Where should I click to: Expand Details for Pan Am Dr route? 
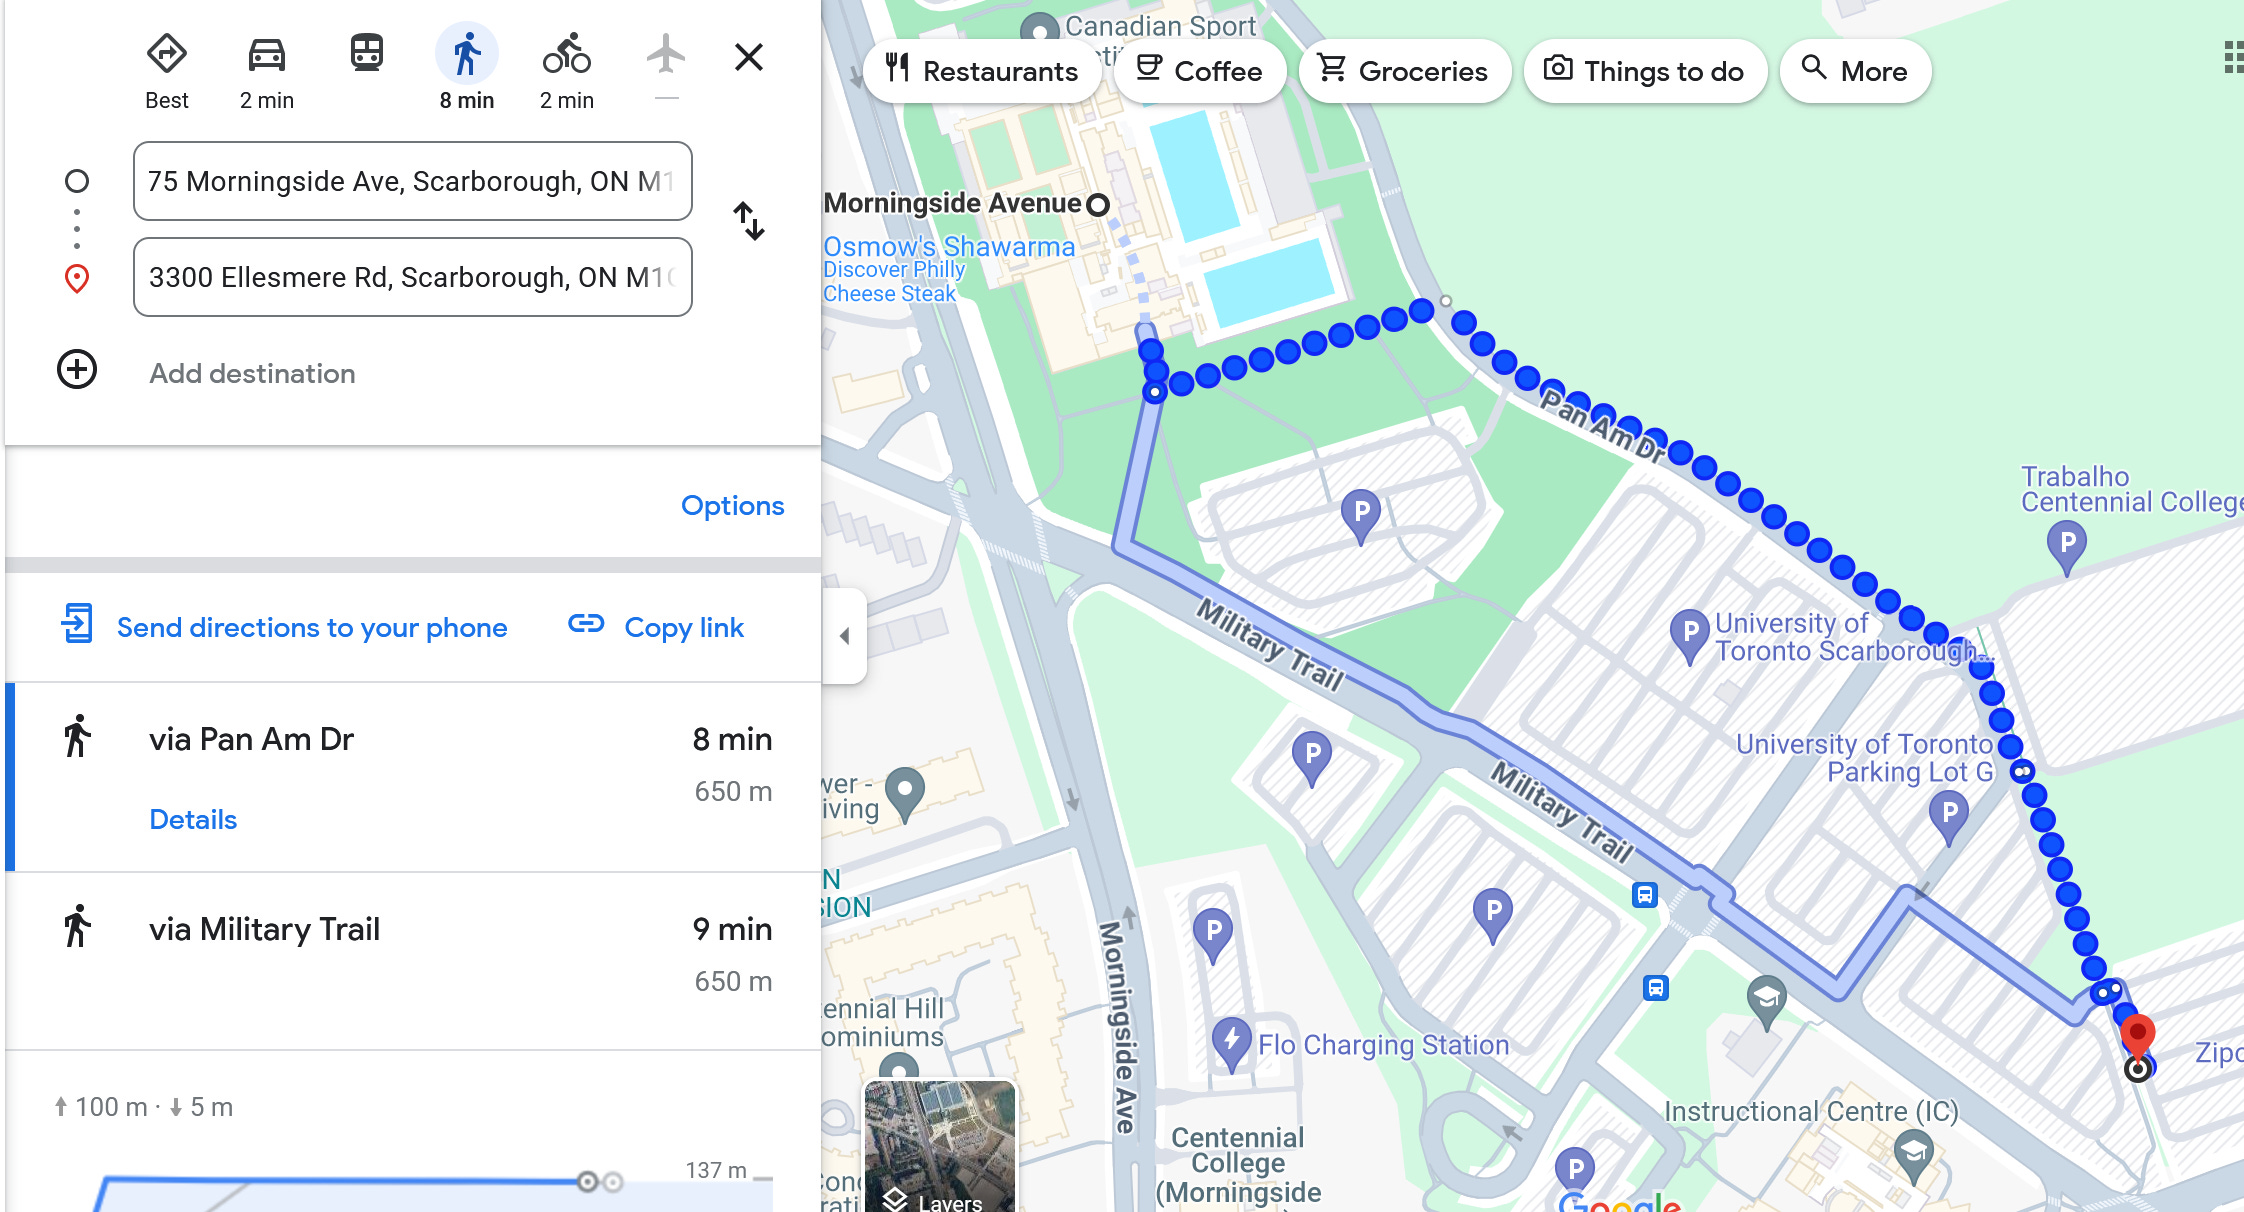click(193, 820)
